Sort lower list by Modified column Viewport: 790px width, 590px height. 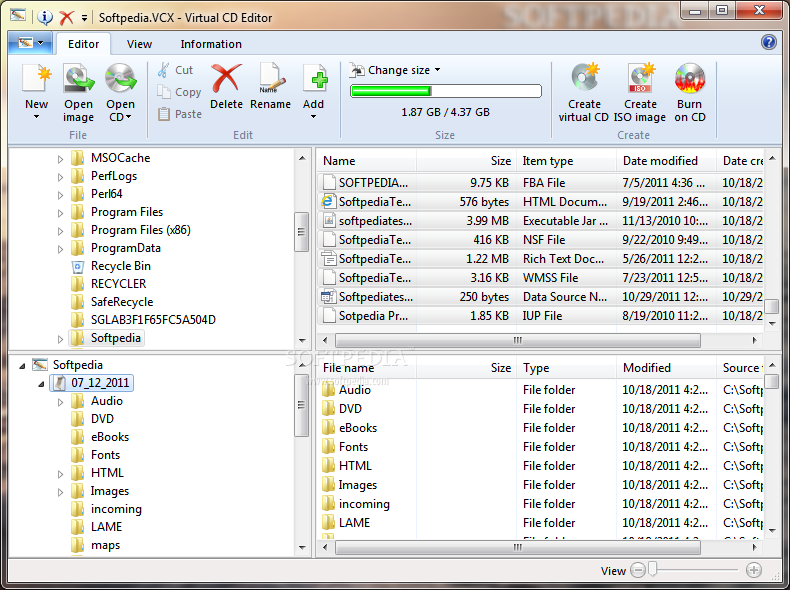[x=666, y=368]
